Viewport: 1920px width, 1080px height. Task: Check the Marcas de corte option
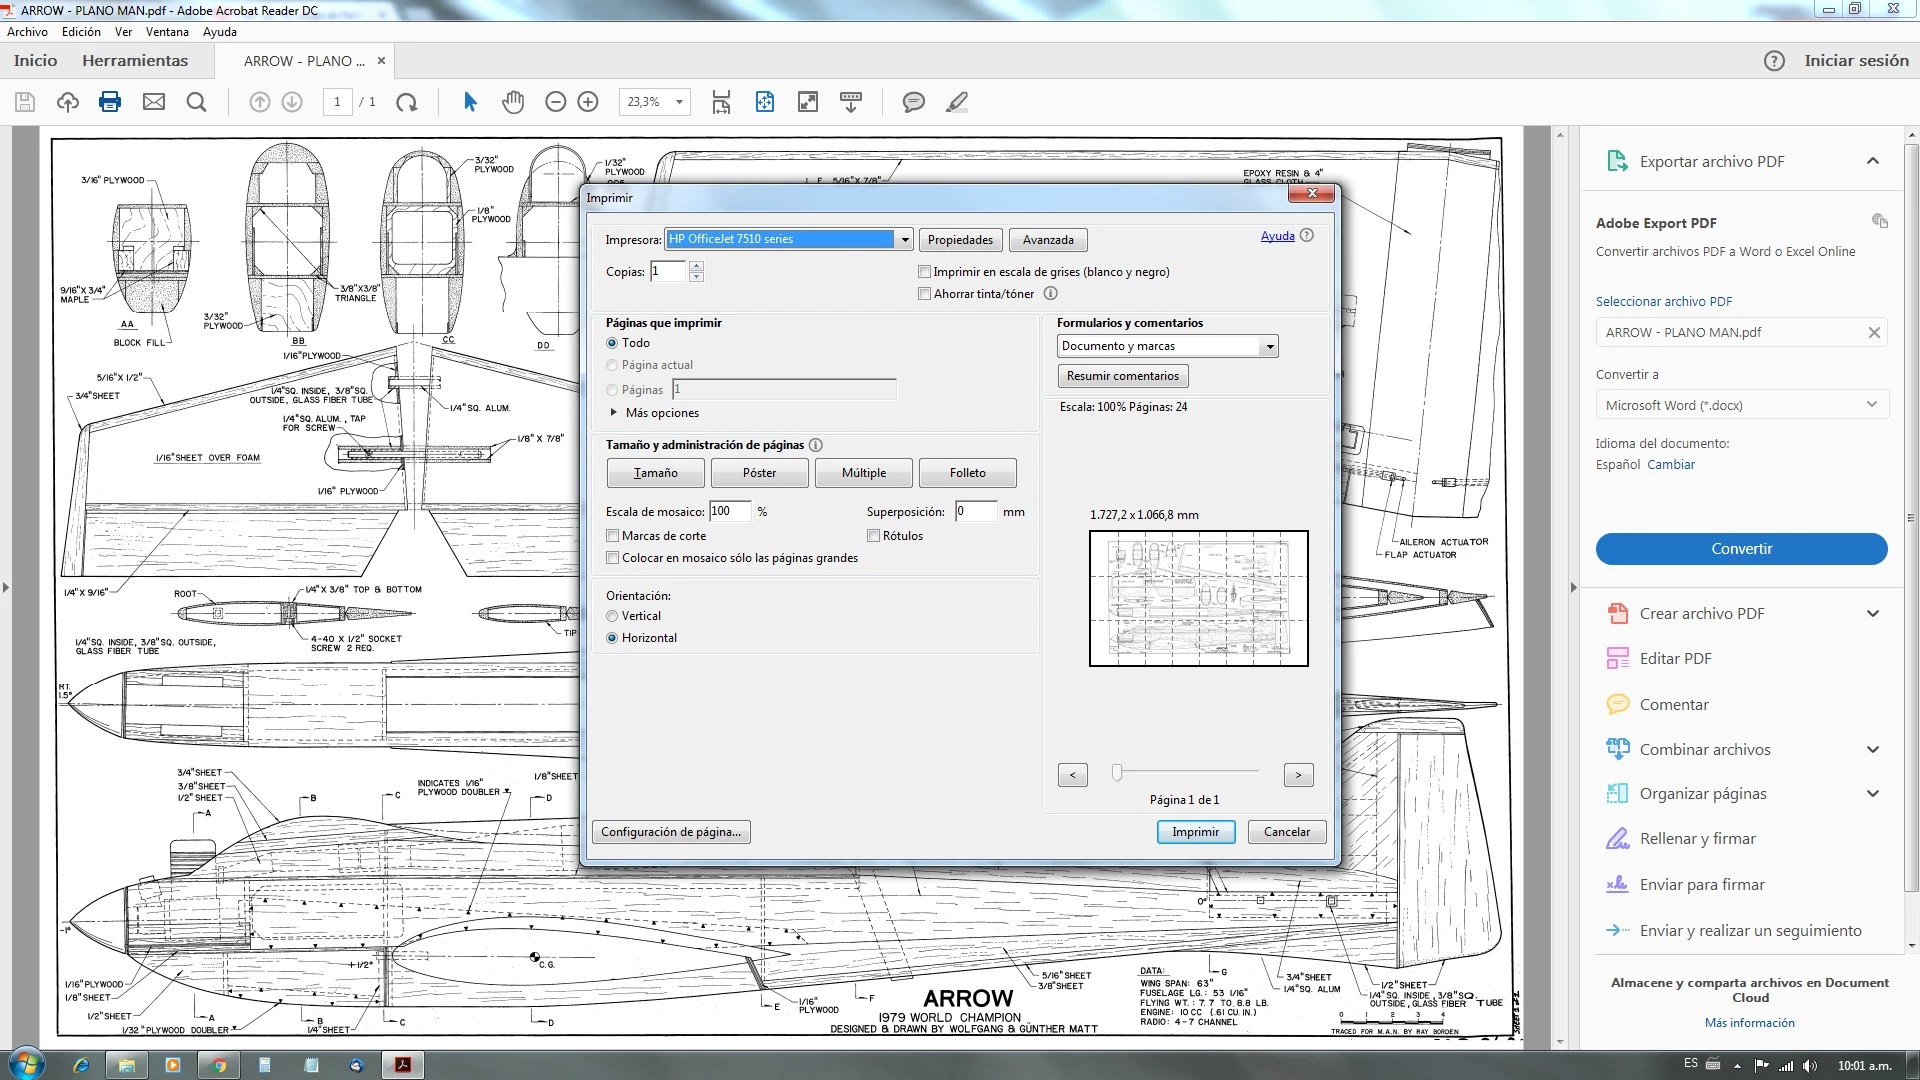click(x=613, y=536)
